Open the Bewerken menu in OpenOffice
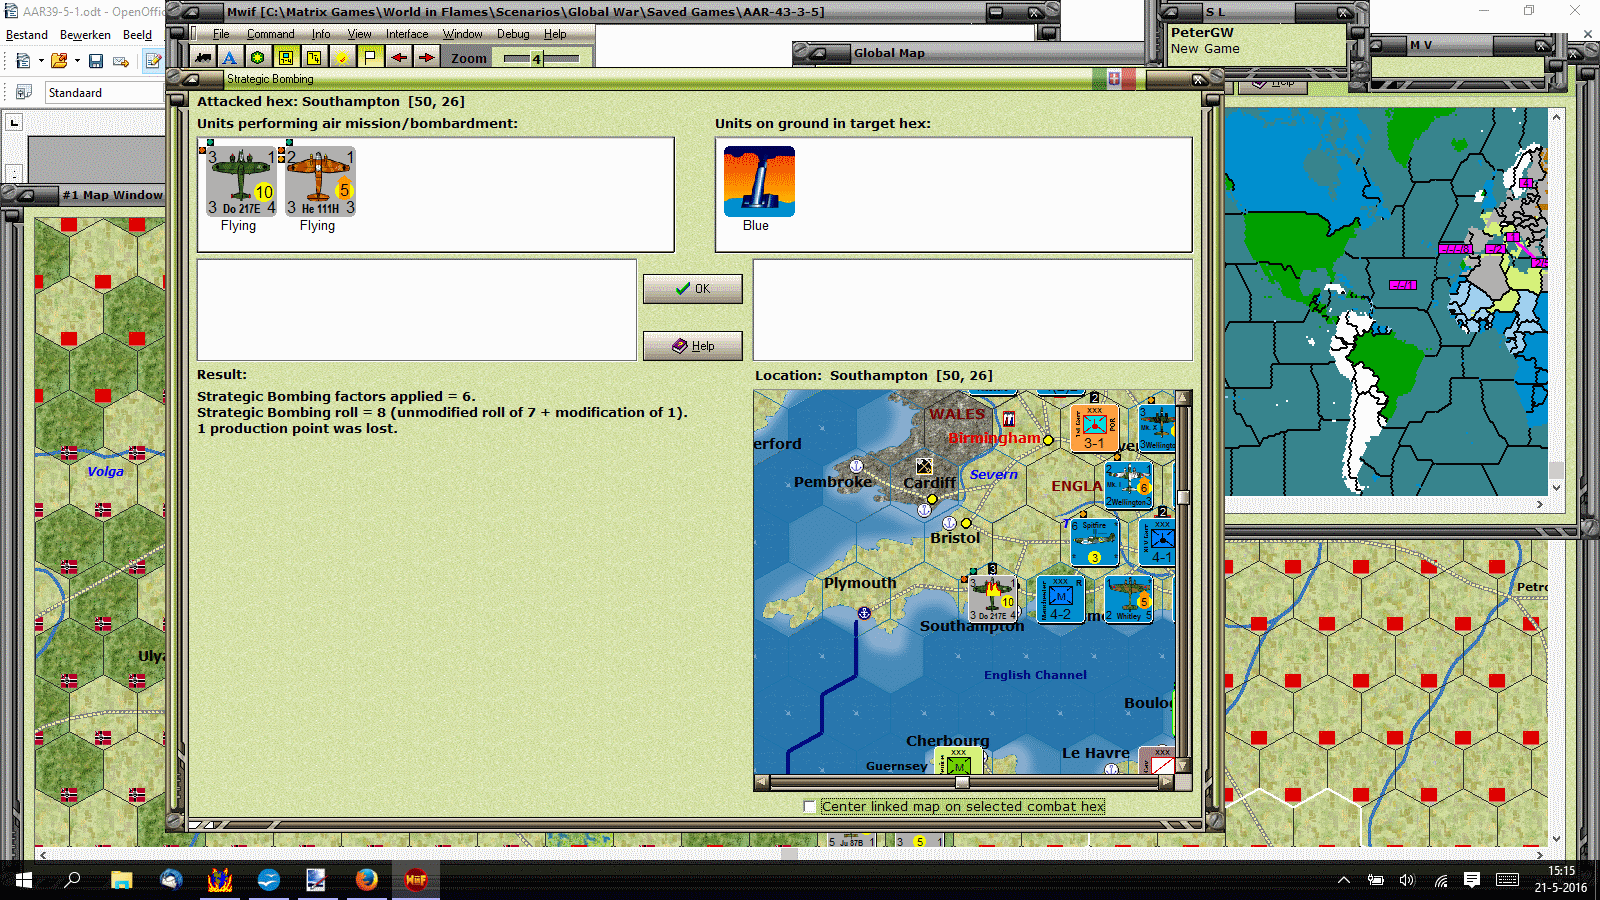The width and height of the screenshot is (1600, 900). point(85,35)
